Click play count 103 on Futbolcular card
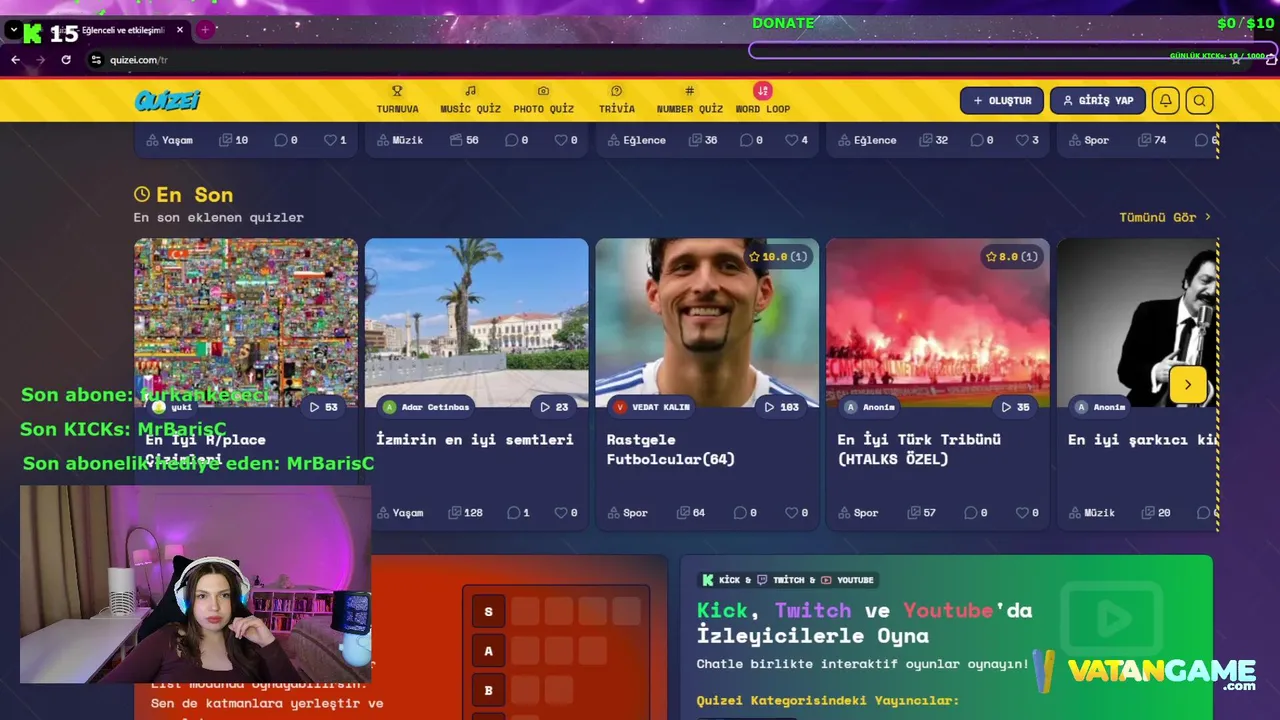1280x720 pixels. click(x=782, y=407)
